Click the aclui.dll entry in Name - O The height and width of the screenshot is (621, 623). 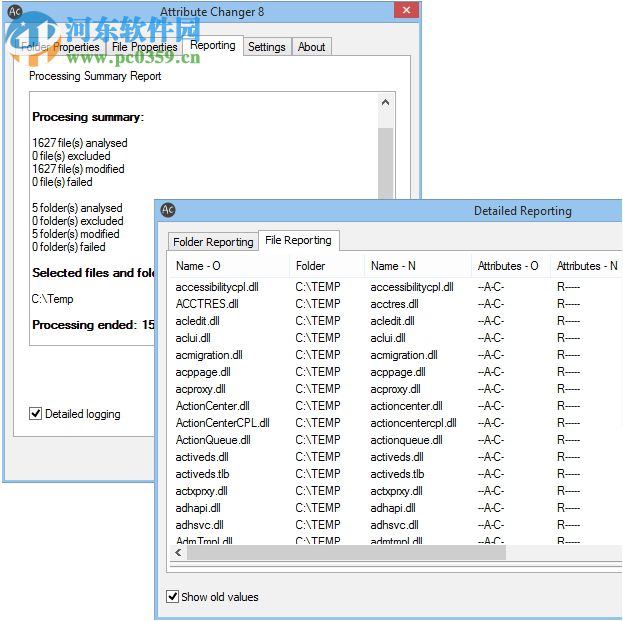[x=193, y=338]
